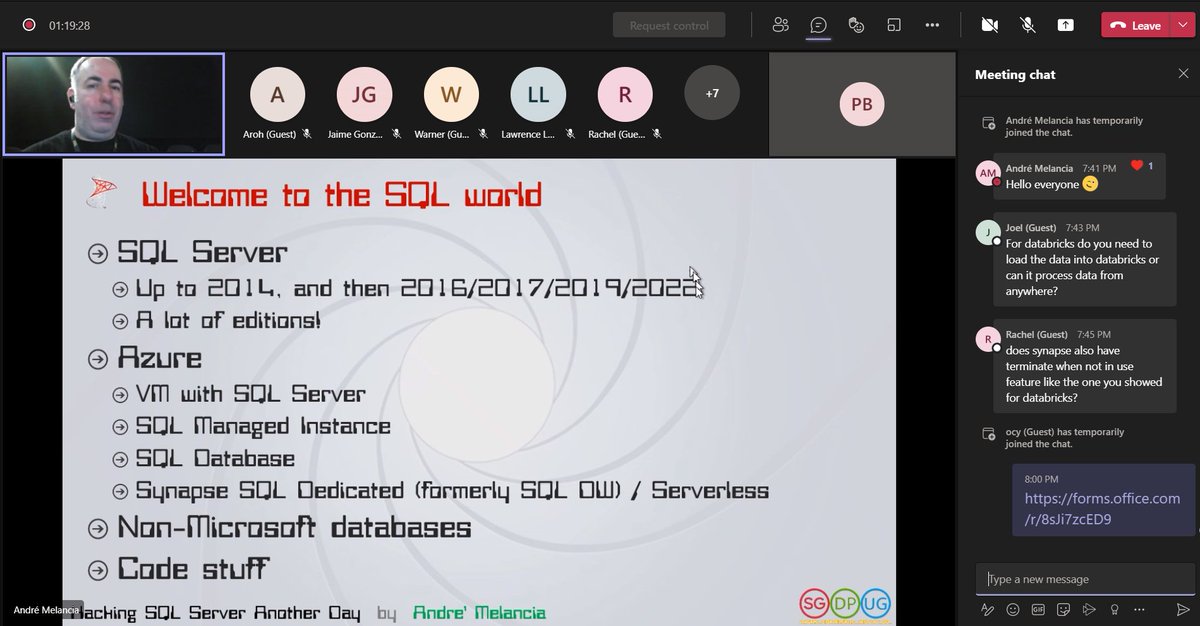
Task: Open more messaging extensions ellipsis below the message box
Action: (x=1139, y=609)
